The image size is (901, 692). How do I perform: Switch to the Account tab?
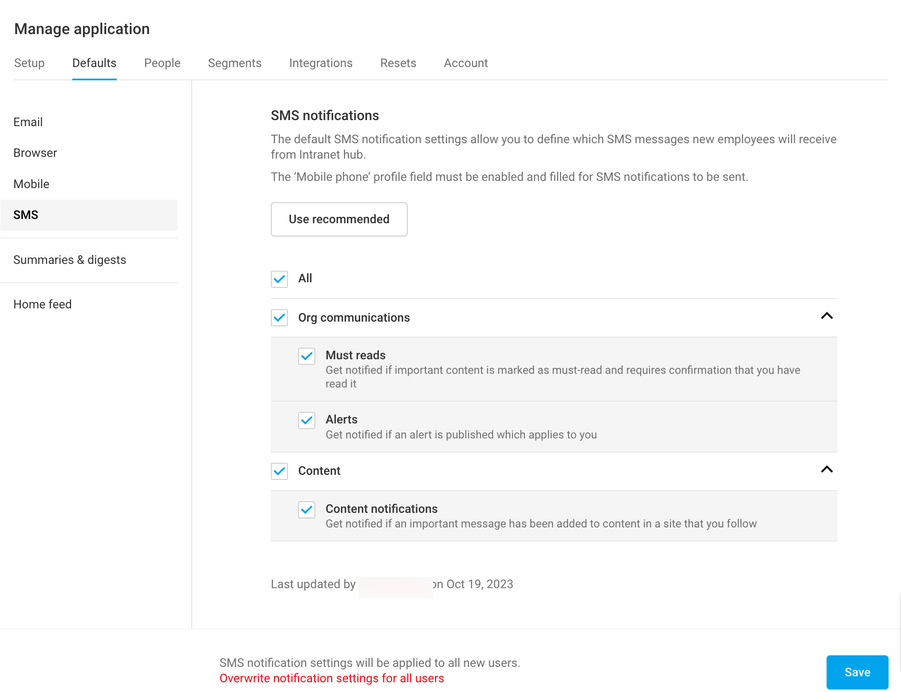coord(465,63)
